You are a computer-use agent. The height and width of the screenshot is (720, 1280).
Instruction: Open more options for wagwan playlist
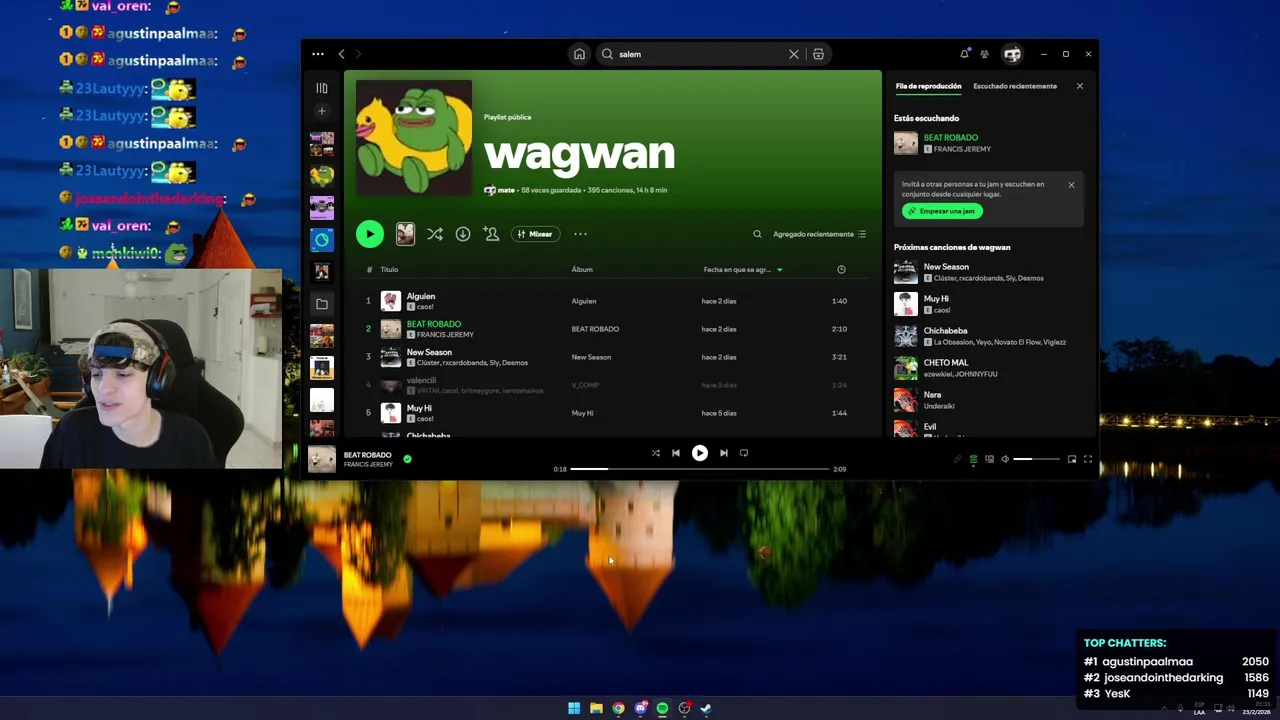(580, 234)
